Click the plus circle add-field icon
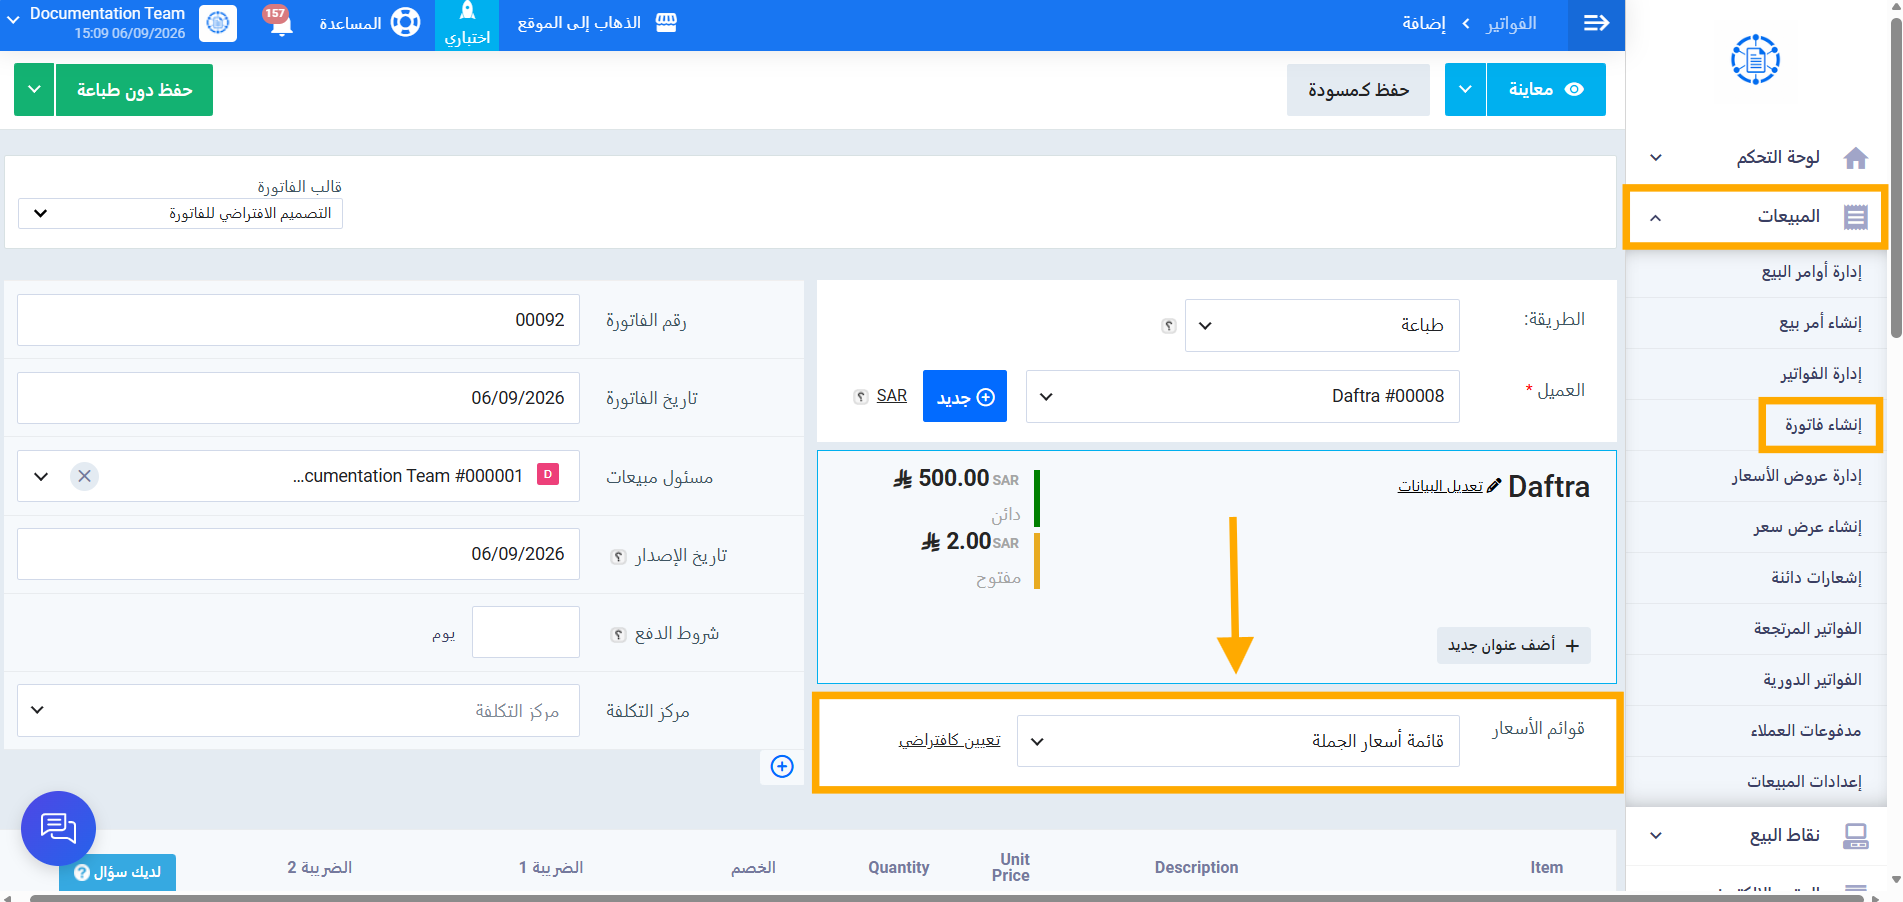The width and height of the screenshot is (1903, 902). [x=782, y=766]
